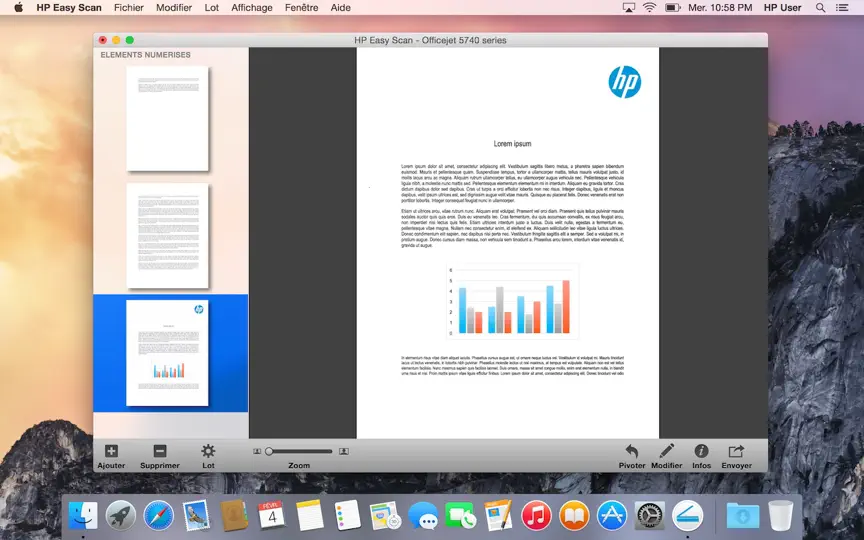This screenshot has height=540, width=864.
Task: Open the Fenêtre menu
Action: click(301, 8)
